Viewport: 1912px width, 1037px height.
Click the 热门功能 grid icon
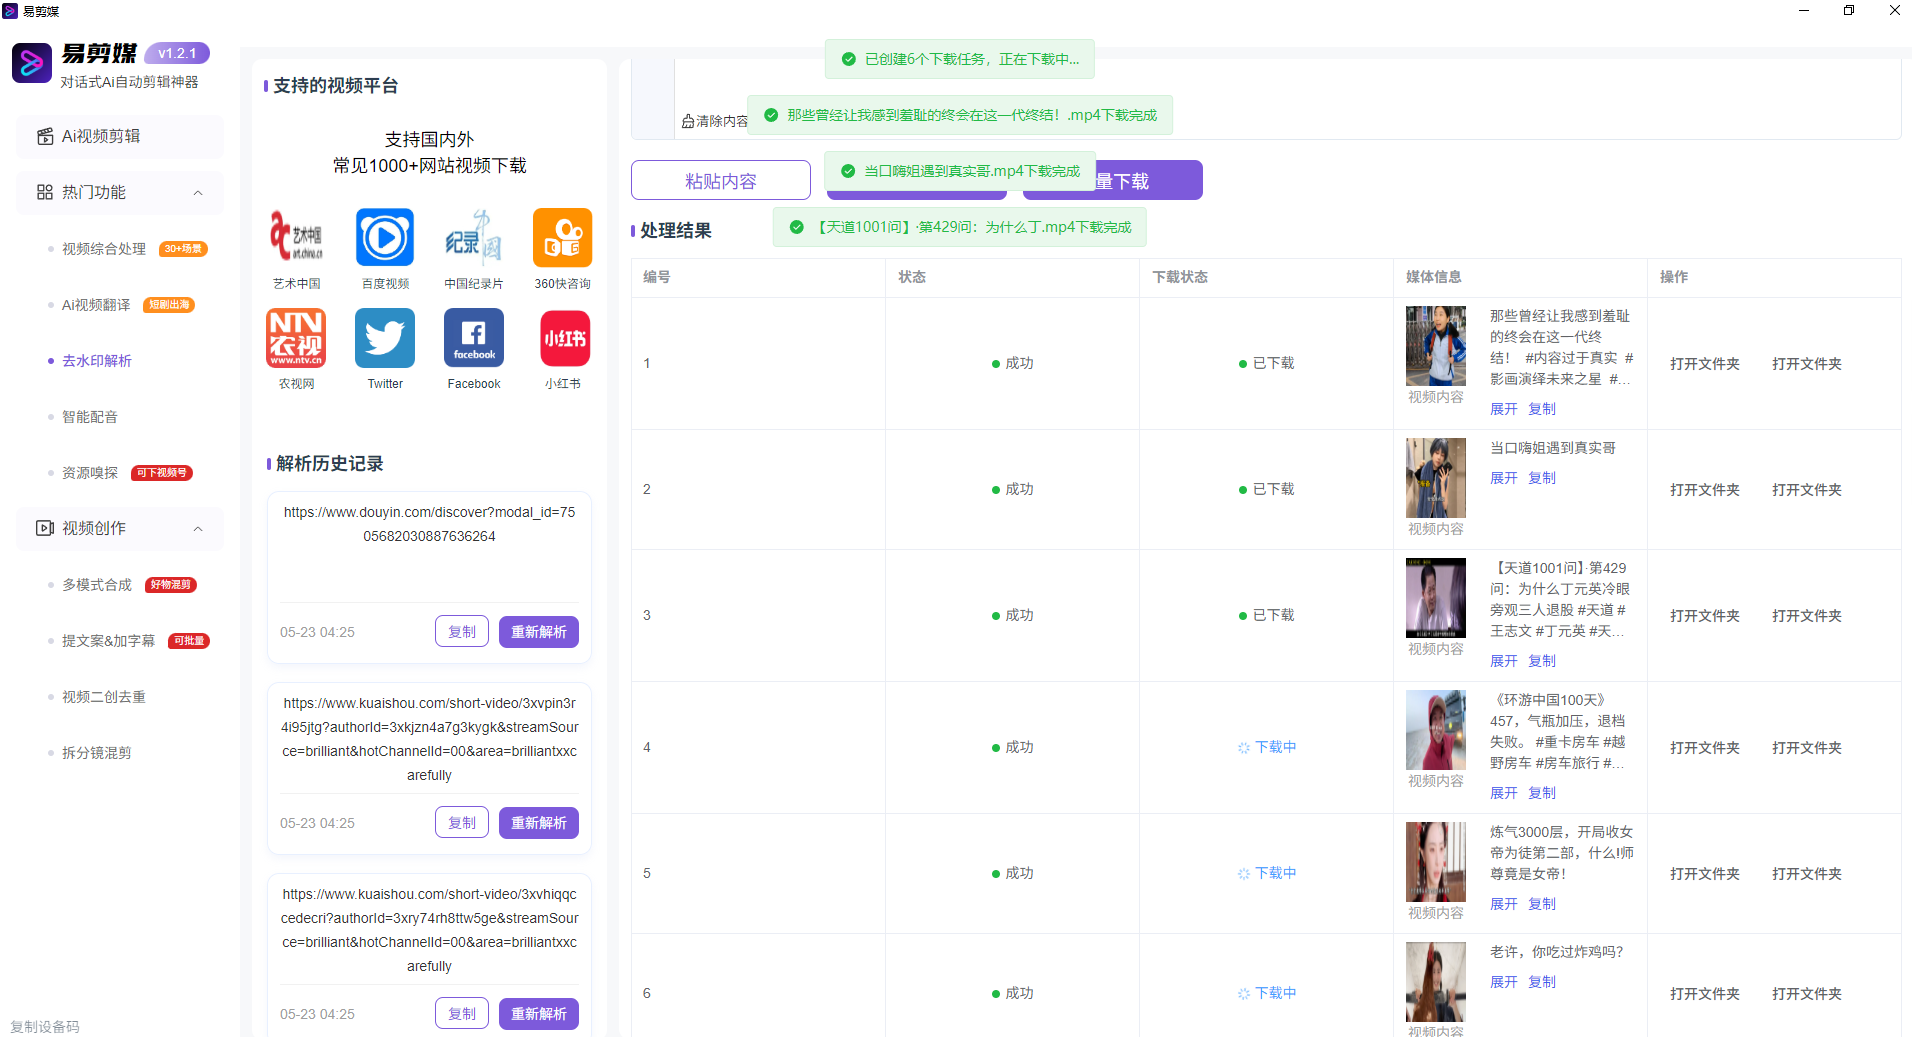45,192
